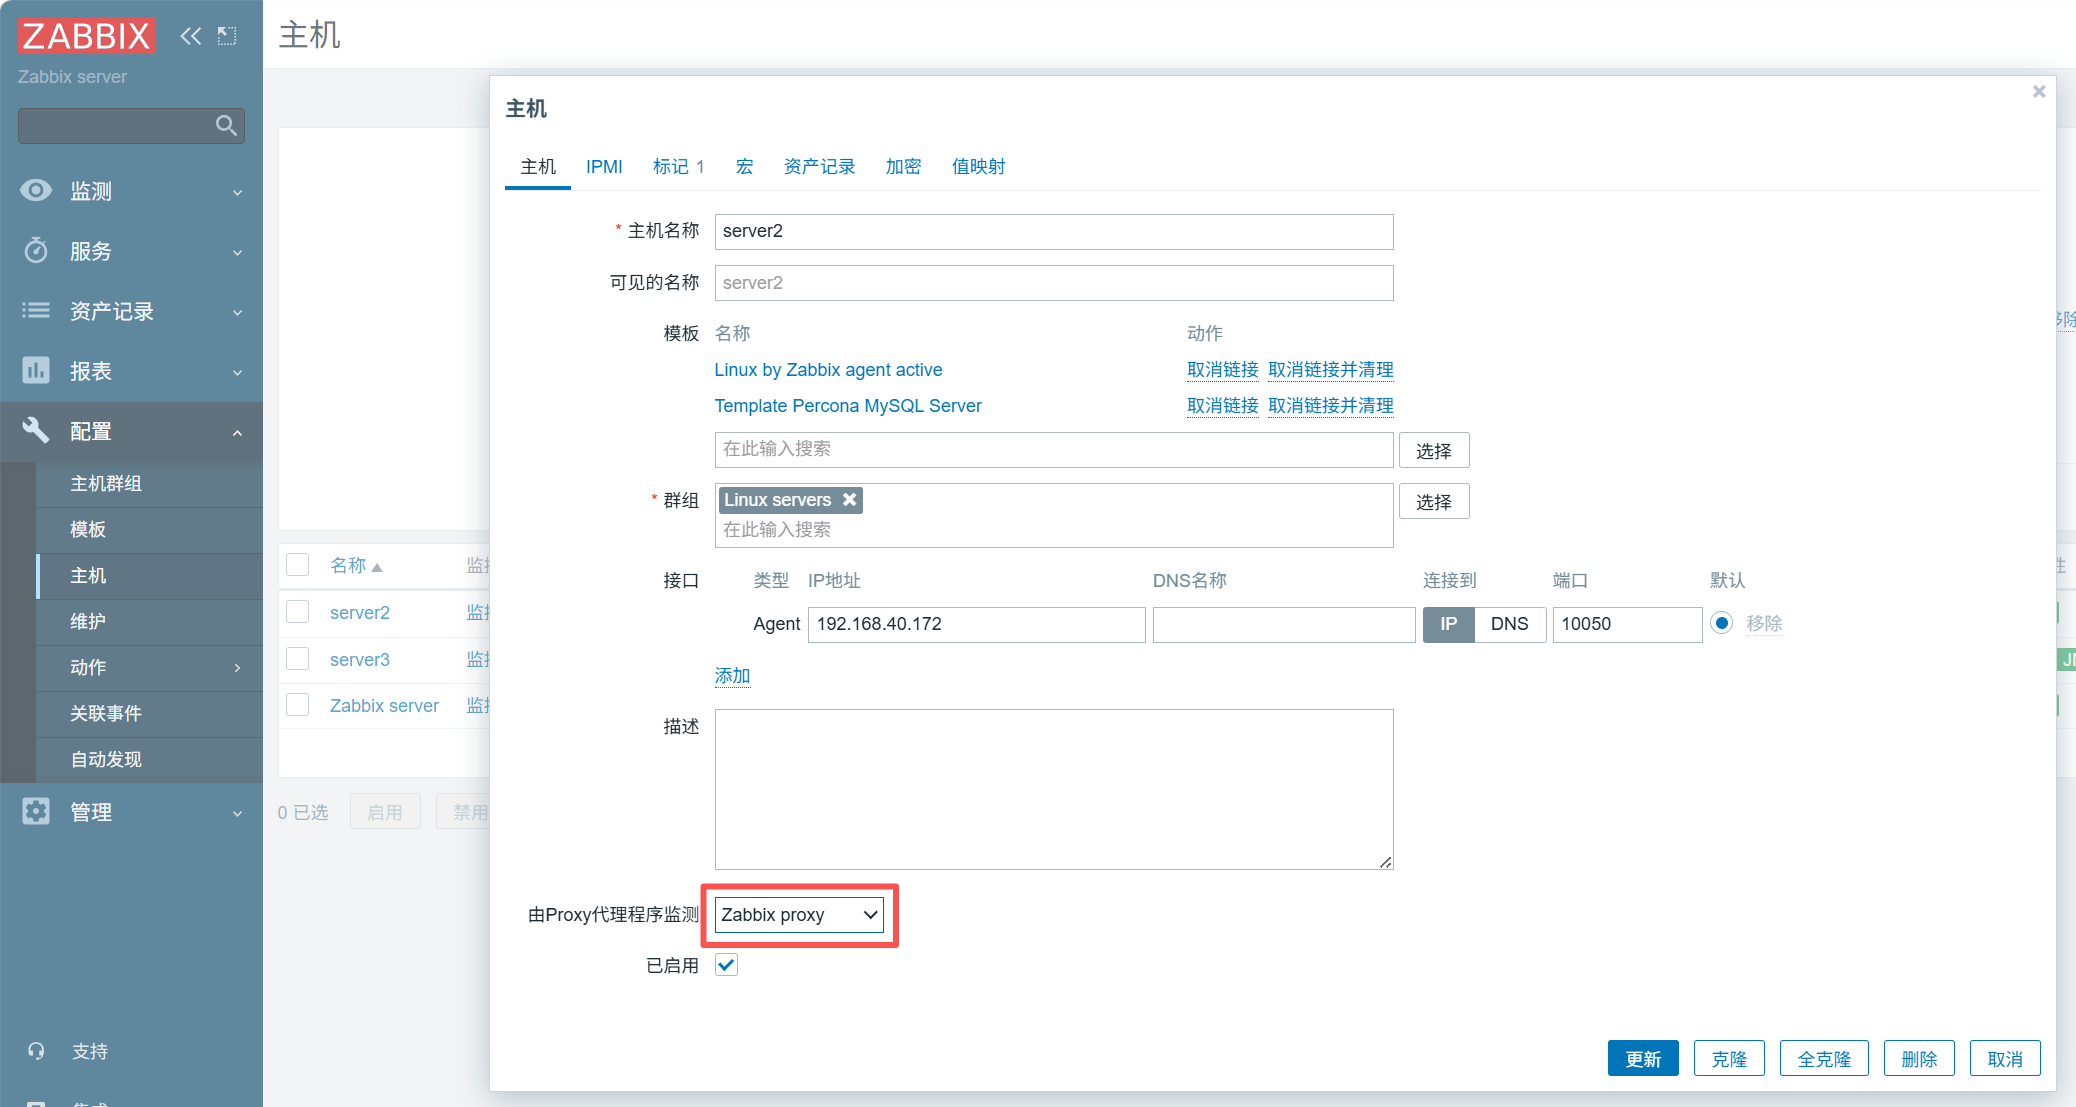This screenshot has height=1107, width=2076.
Task: Expand the 监测 menu section
Action: 237,192
